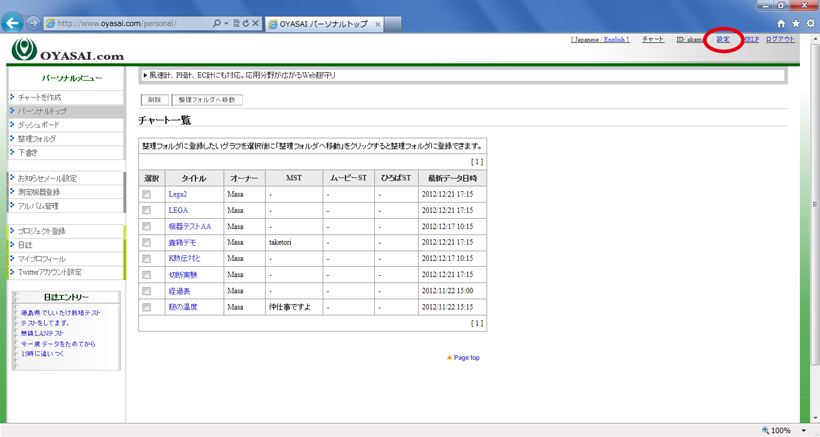Open the 経過表 chart link
Image resolution: width=820 pixels, height=437 pixels.
pos(179,291)
